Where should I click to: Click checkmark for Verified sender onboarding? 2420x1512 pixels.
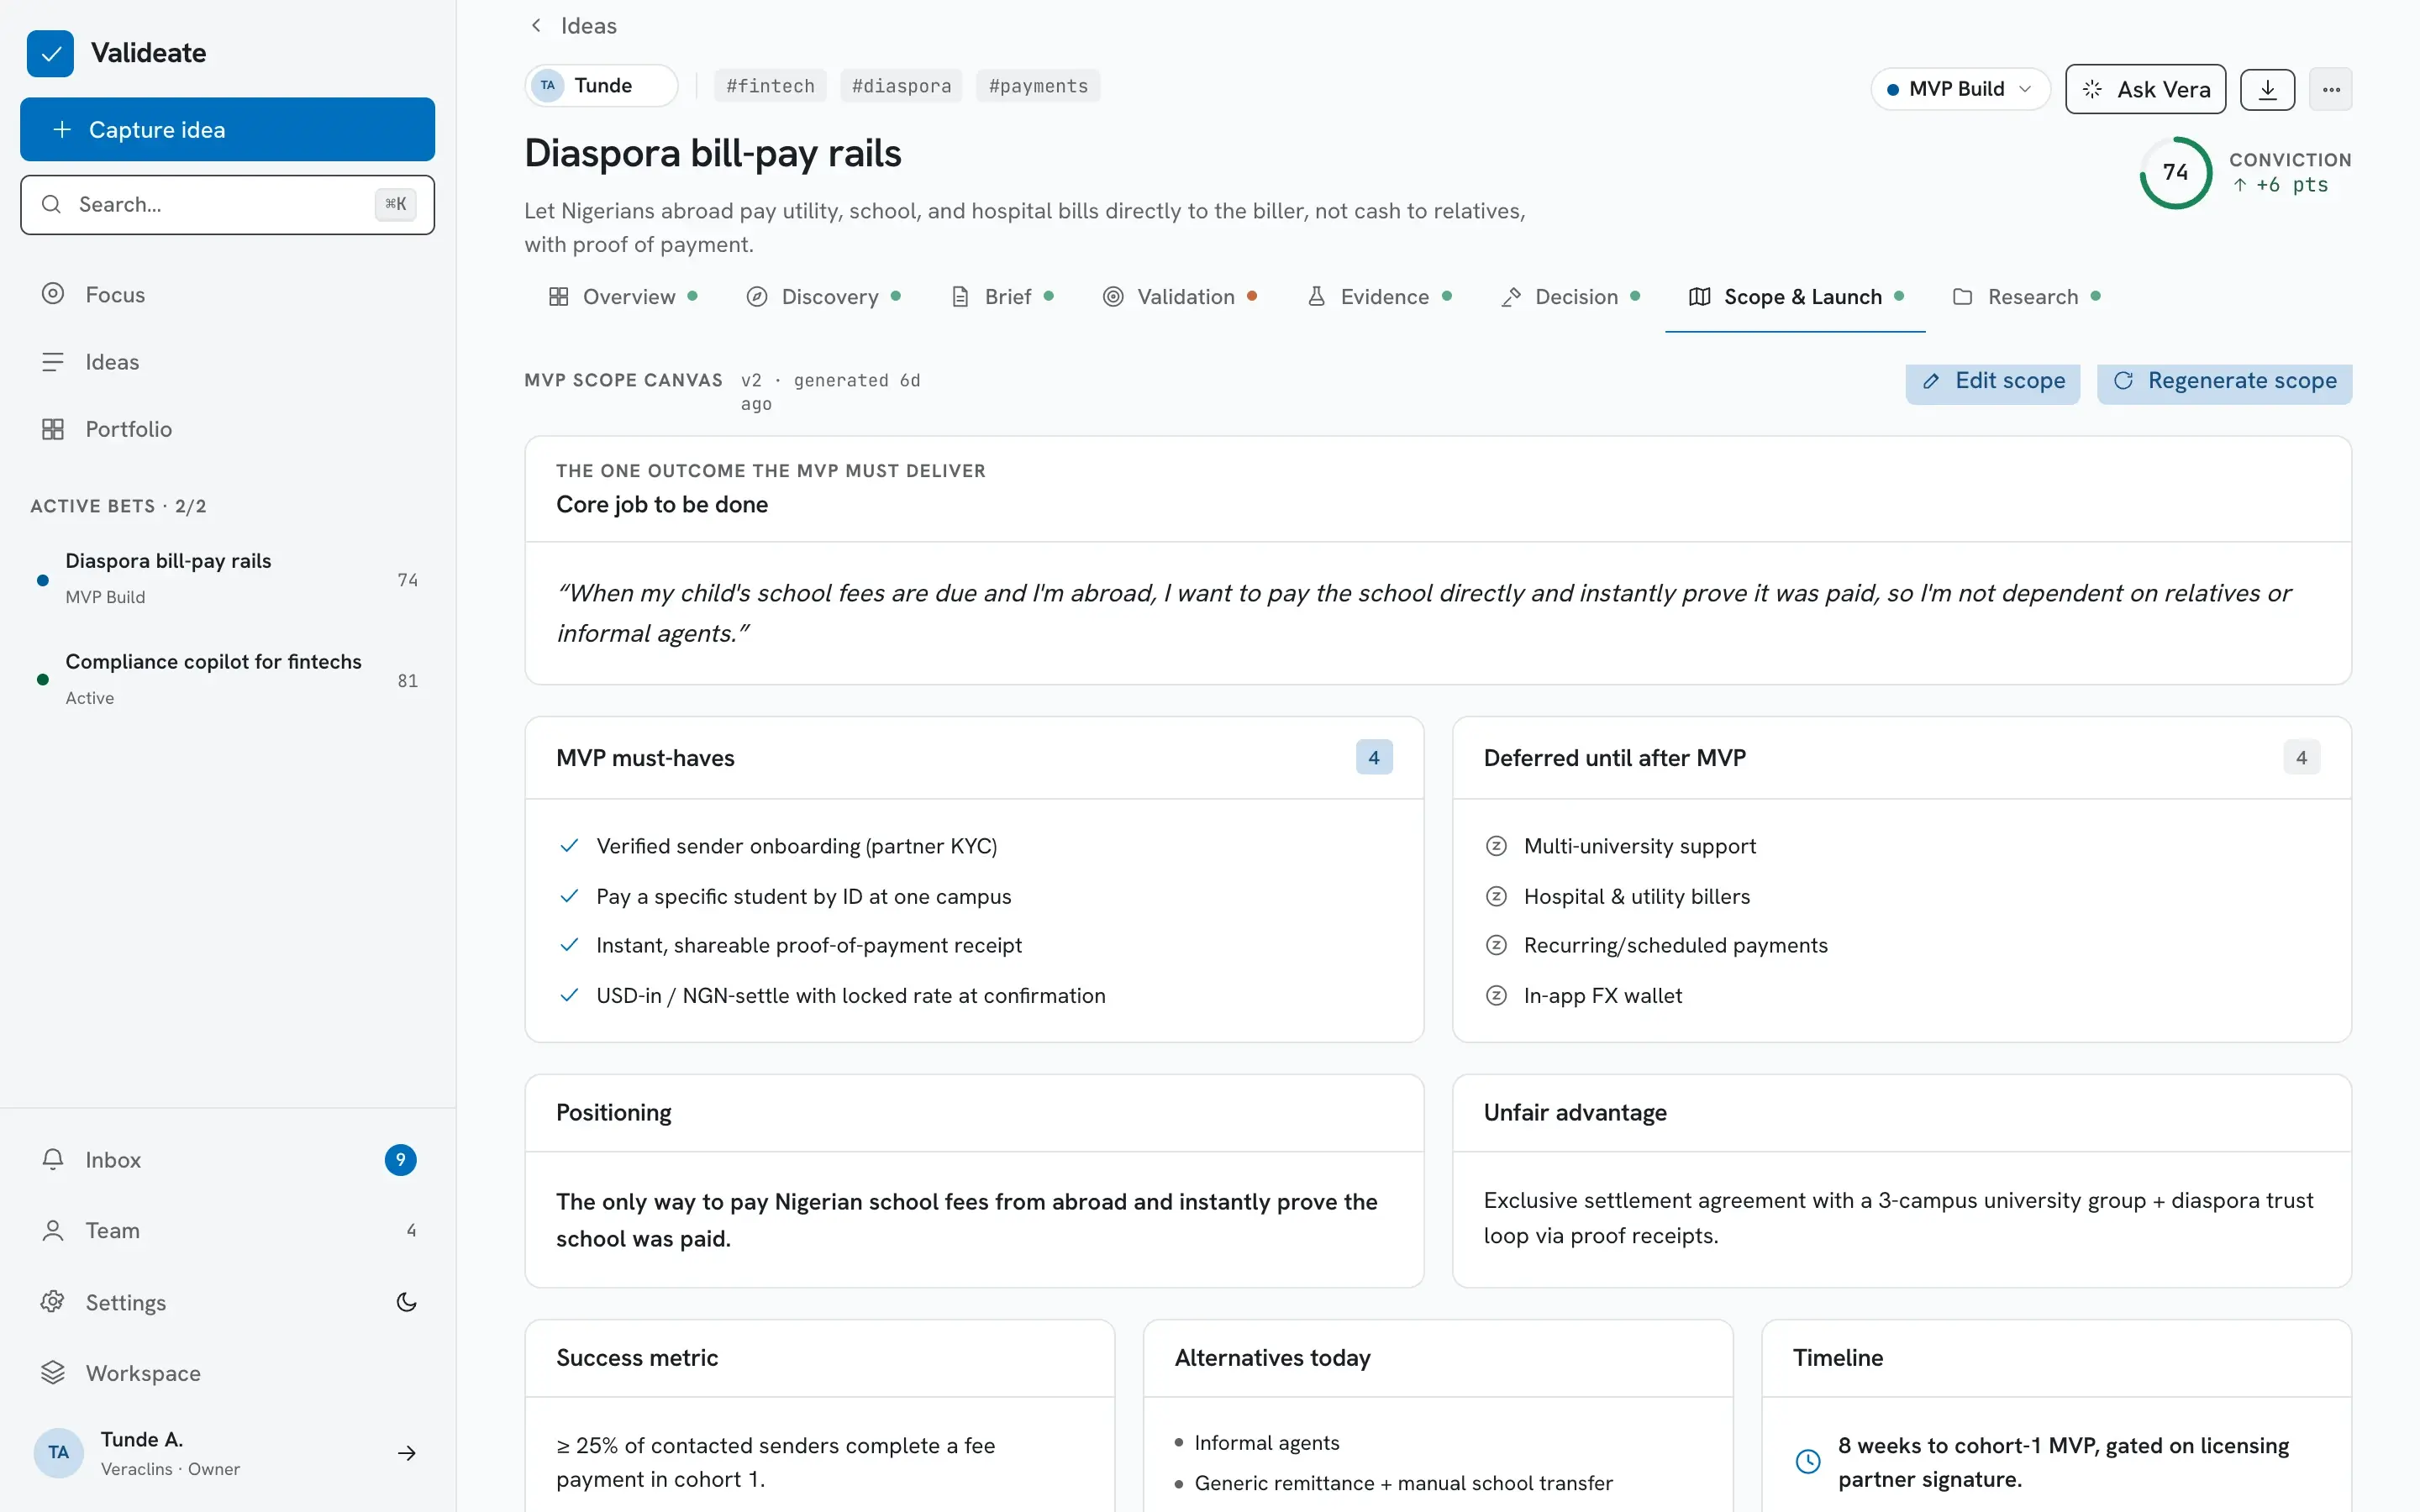coord(569,846)
